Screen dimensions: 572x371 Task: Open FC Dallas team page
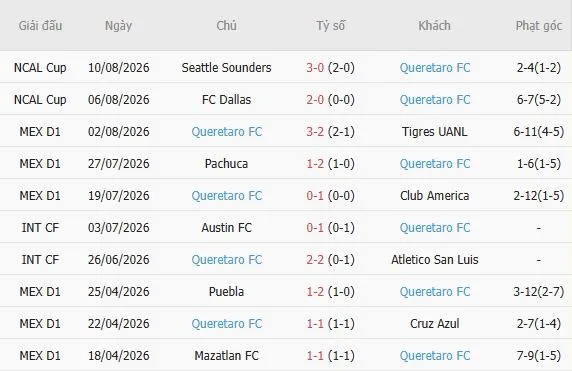pyautogui.click(x=226, y=100)
